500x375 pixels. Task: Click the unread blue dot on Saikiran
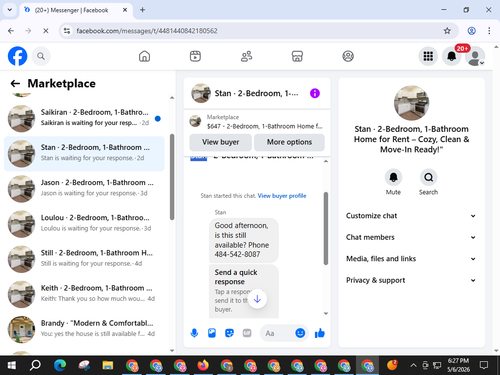158,119
